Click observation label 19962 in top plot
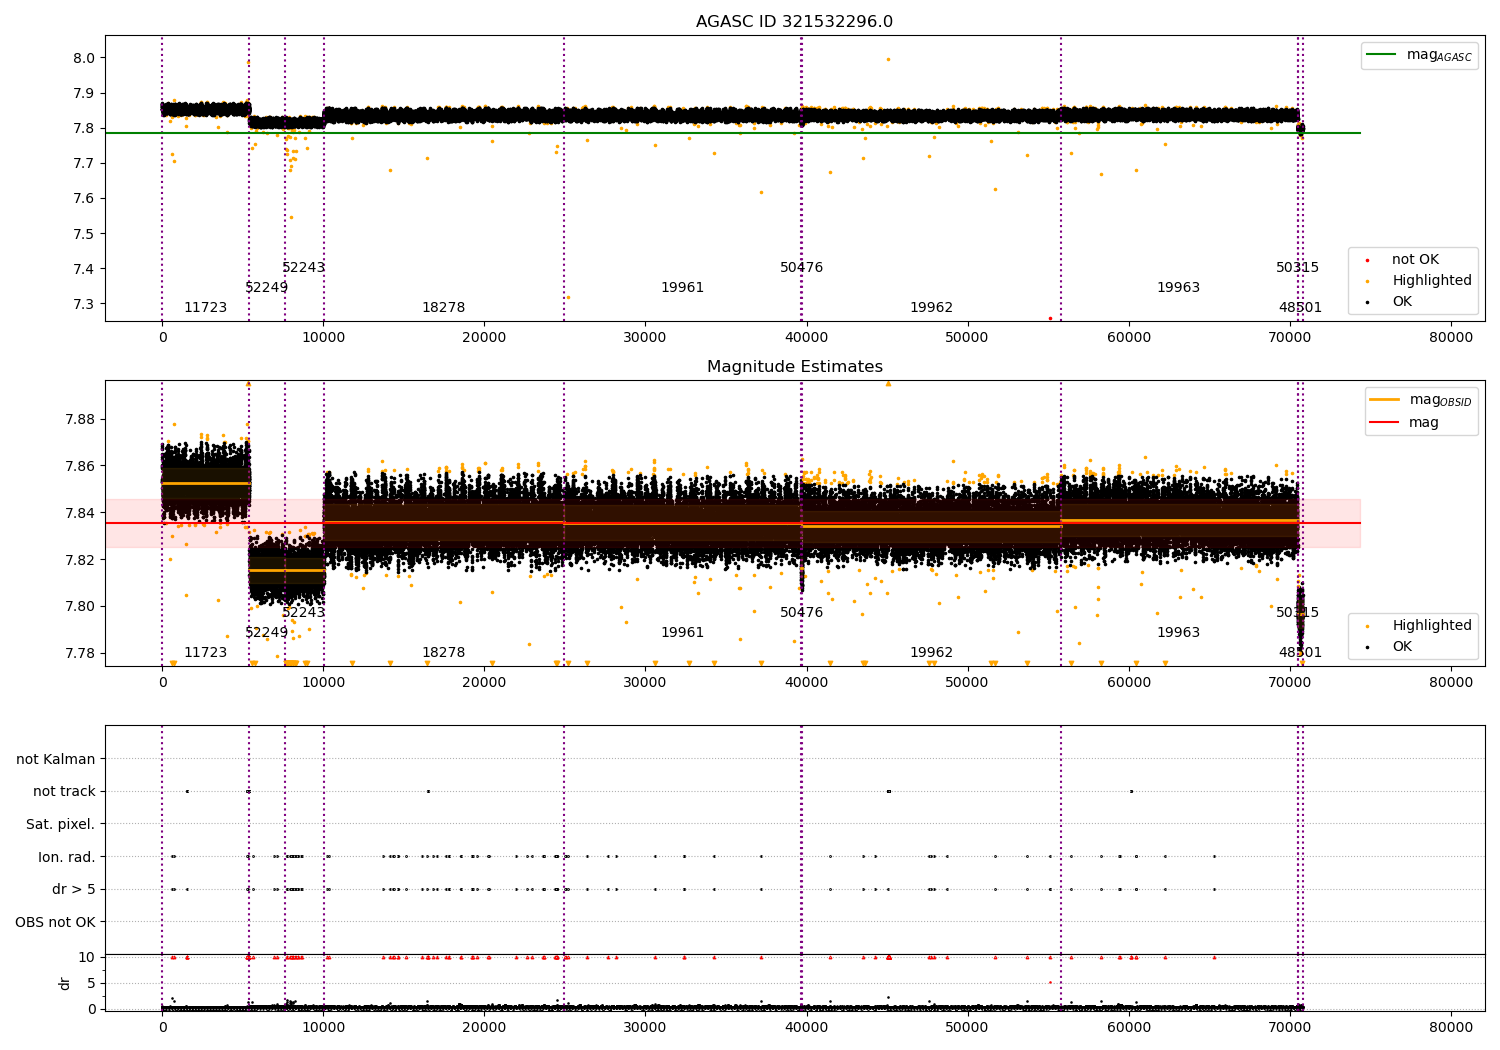Viewport: 1500px width, 1050px height. coord(931,308)
